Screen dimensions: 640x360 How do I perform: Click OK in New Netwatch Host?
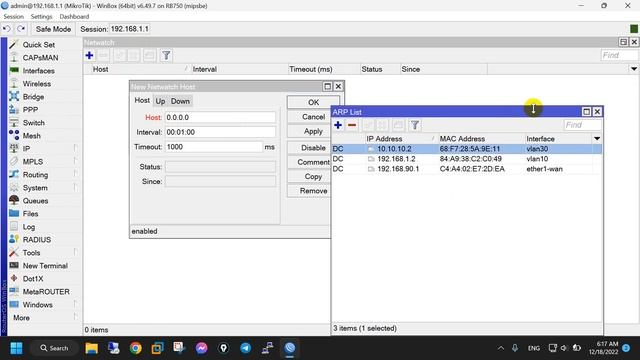[x=313, y=102]
